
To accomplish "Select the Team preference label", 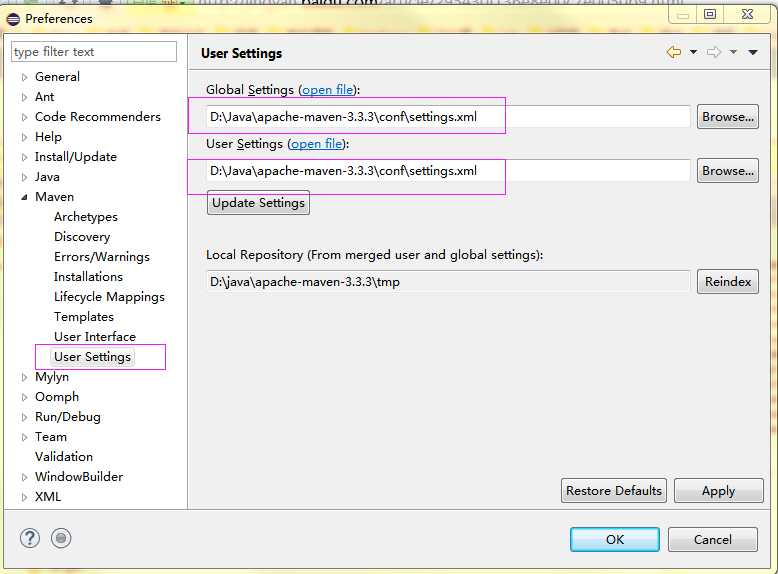I will pyautogui.click(x=51, y=437).
